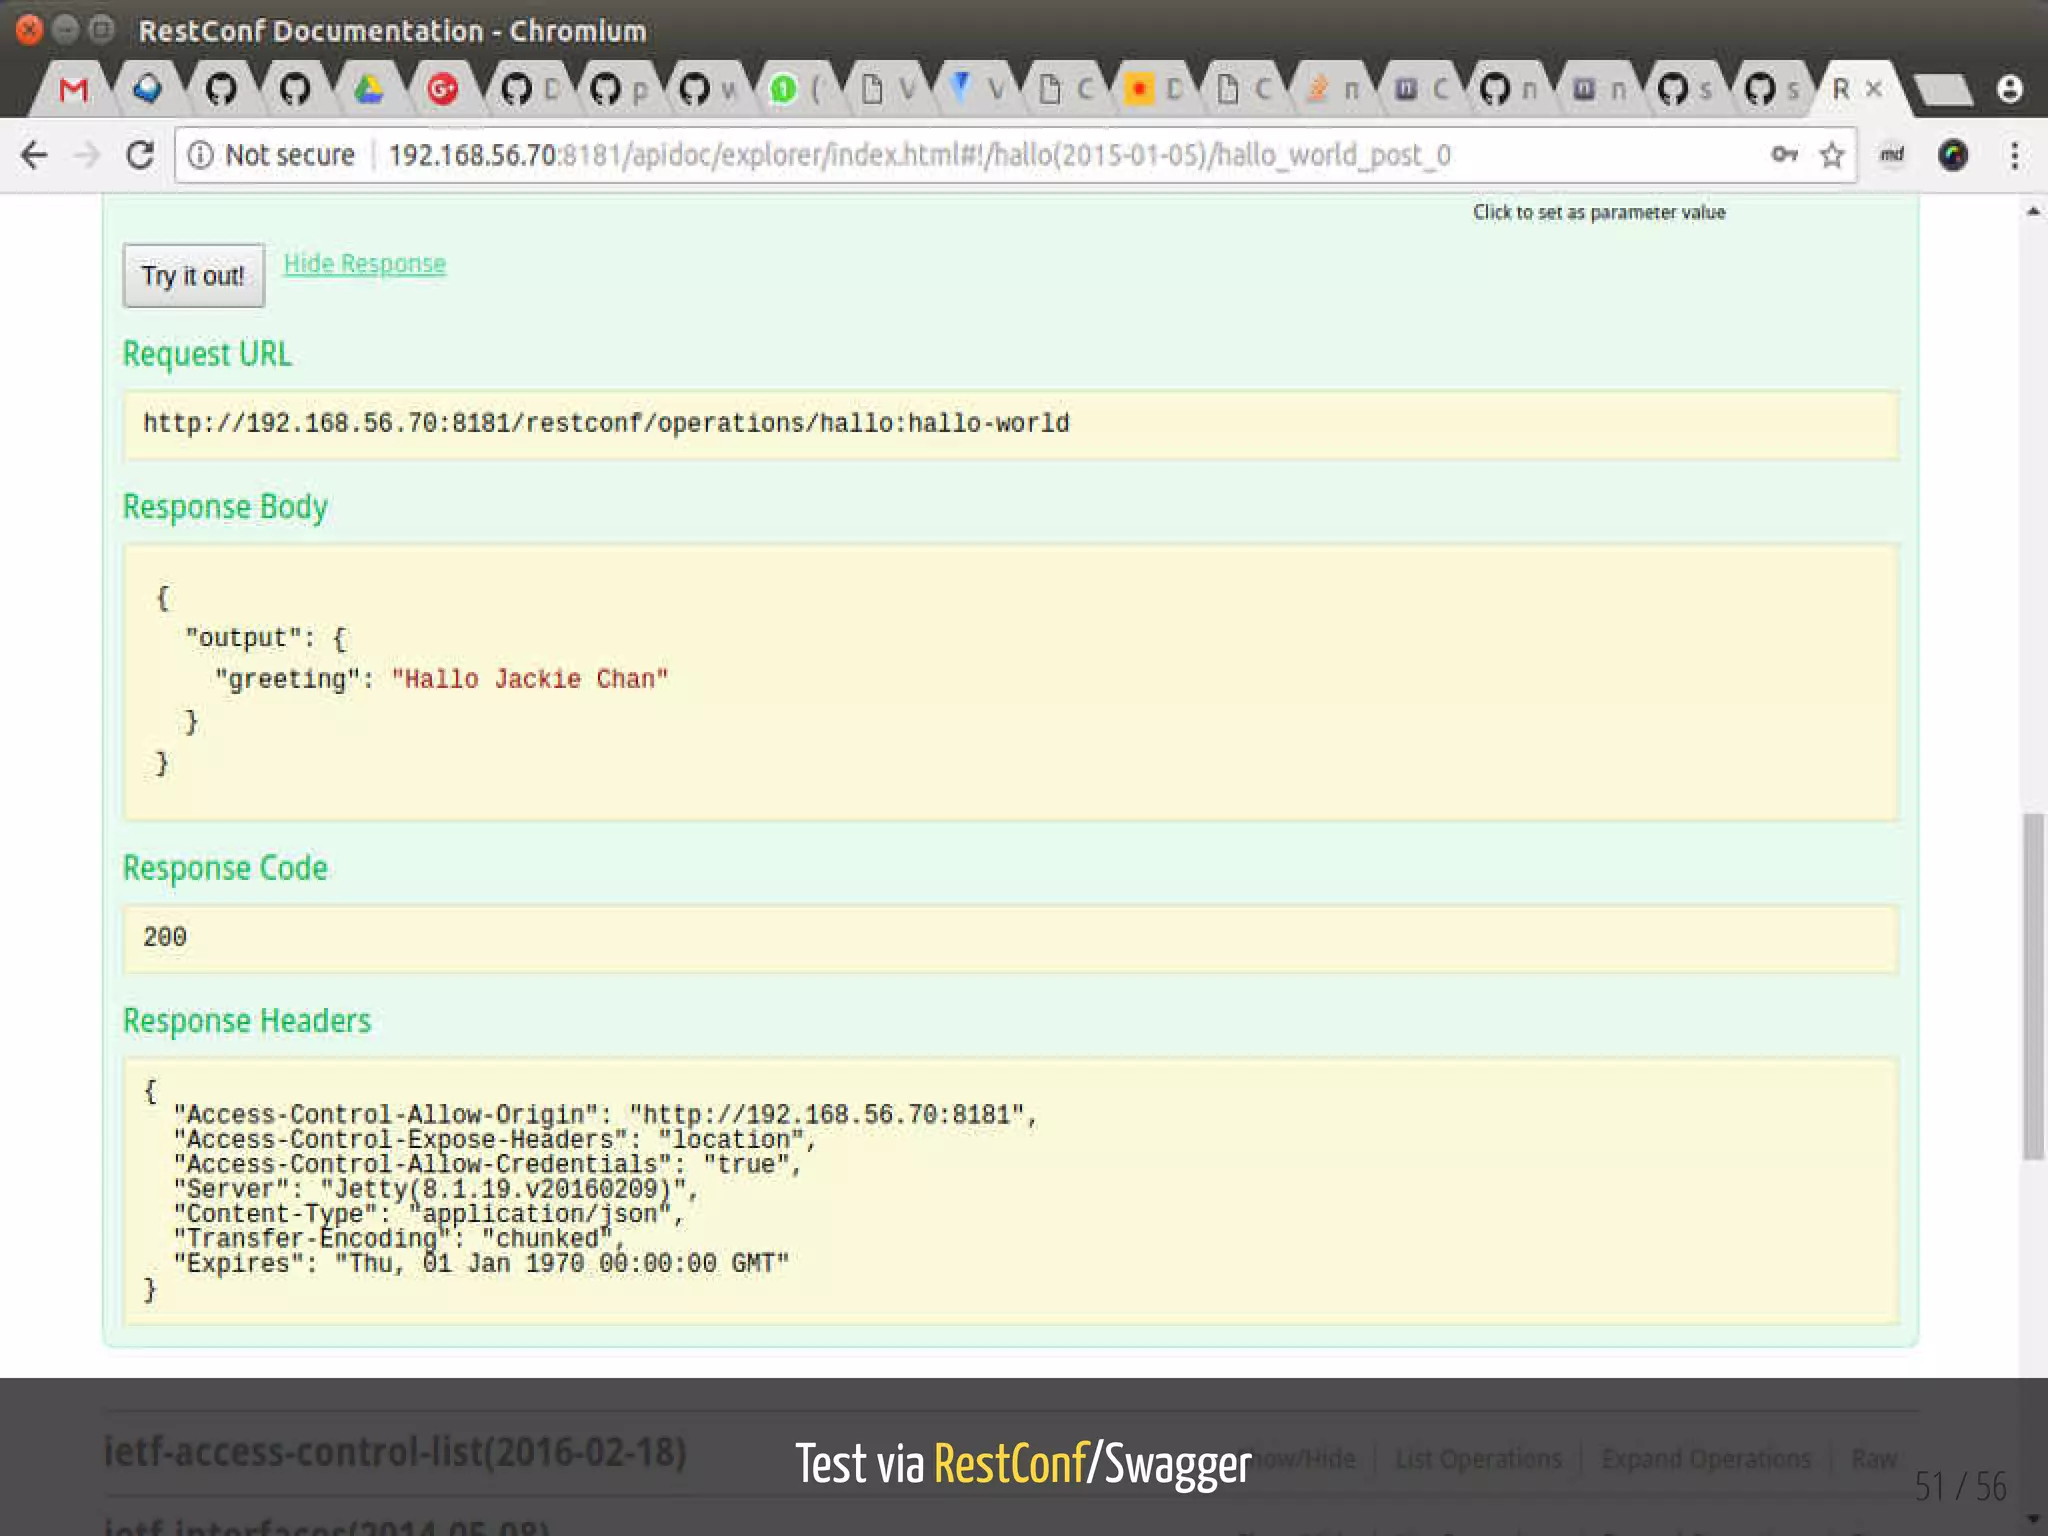Reload the current page
The image size is (2048, 1536).
click(x=140, y=155)
